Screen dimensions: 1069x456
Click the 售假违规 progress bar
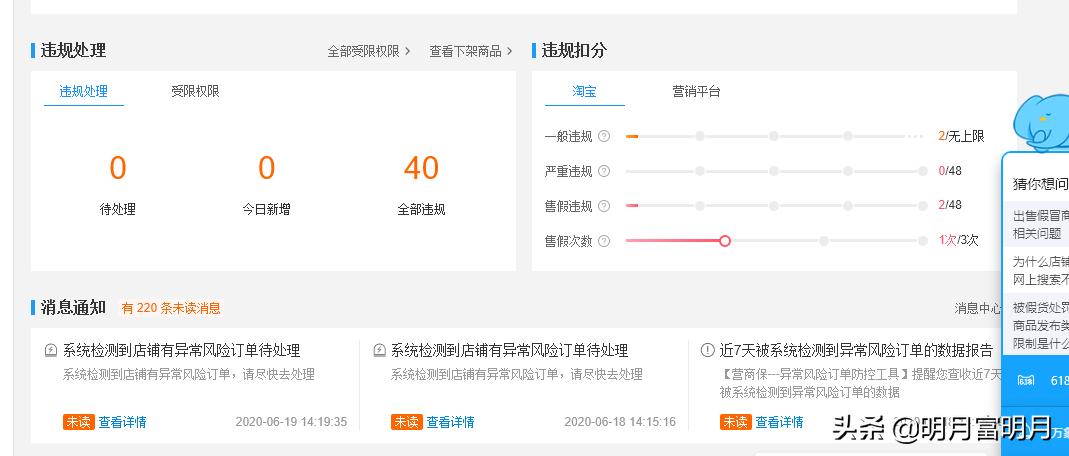[x=777, y=206]
